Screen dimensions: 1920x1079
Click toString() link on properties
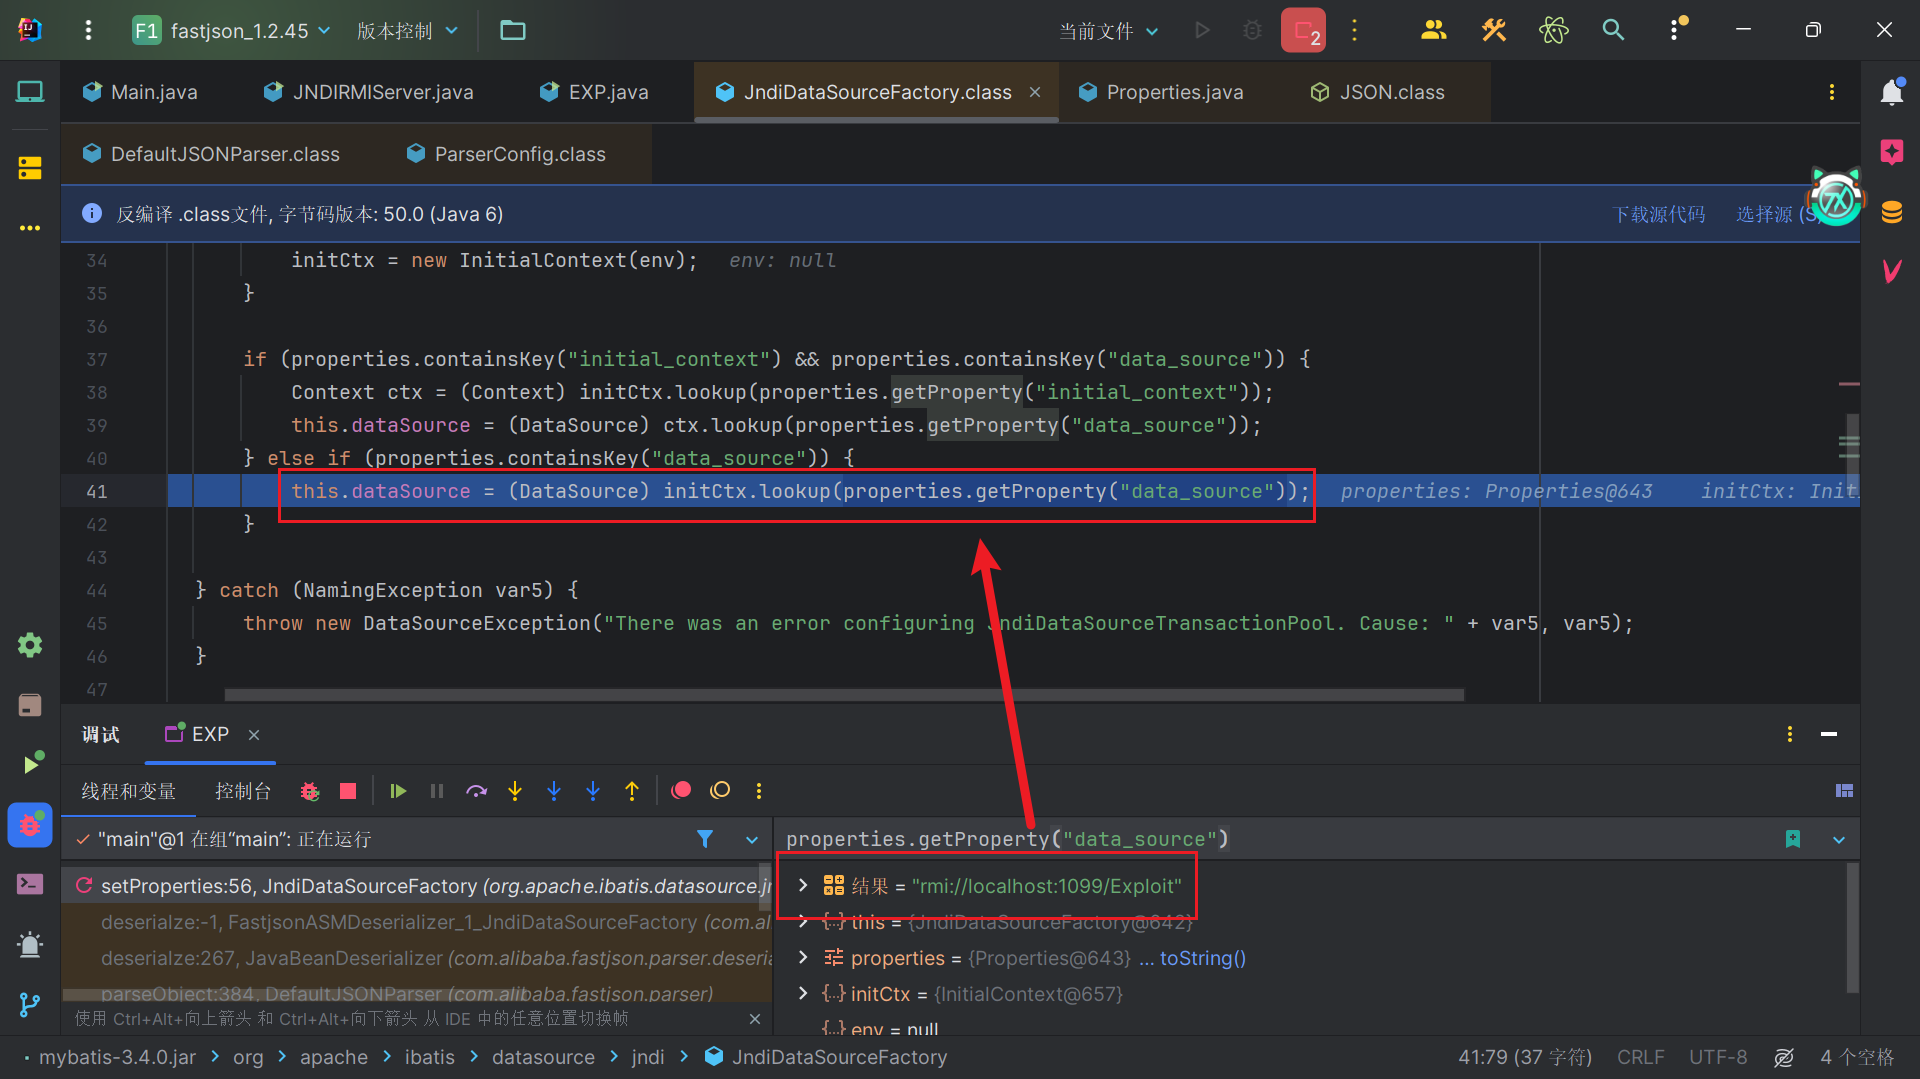coord(1203,958)
